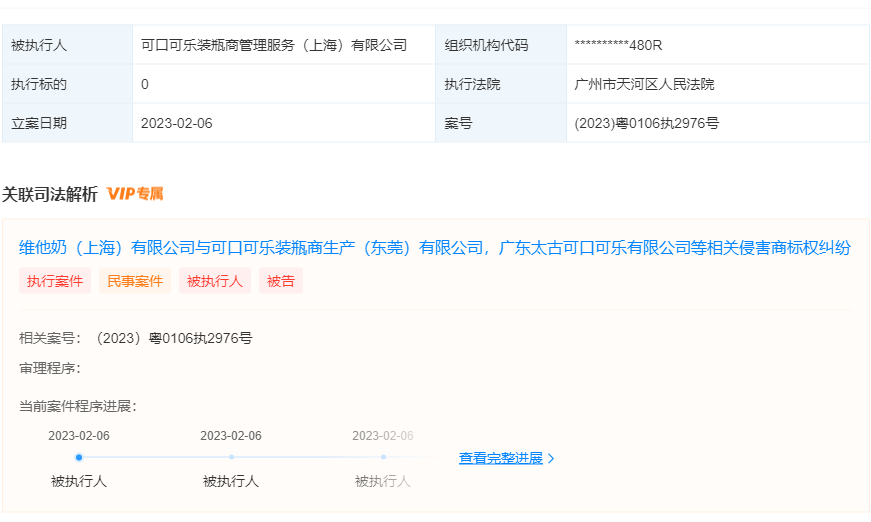The width and height of the screenshot is (871, 522).
Task: Click the 被执行人 table header cell
Action: tap(67, 45)
